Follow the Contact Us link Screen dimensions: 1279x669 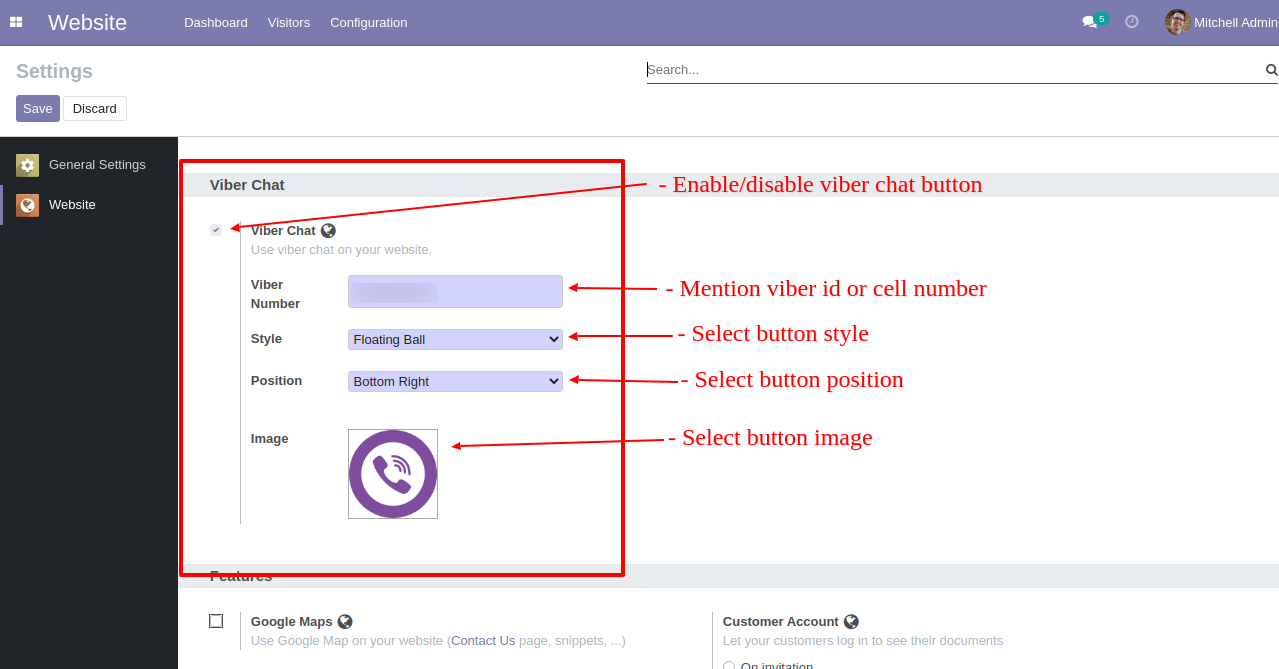(483, 641)
